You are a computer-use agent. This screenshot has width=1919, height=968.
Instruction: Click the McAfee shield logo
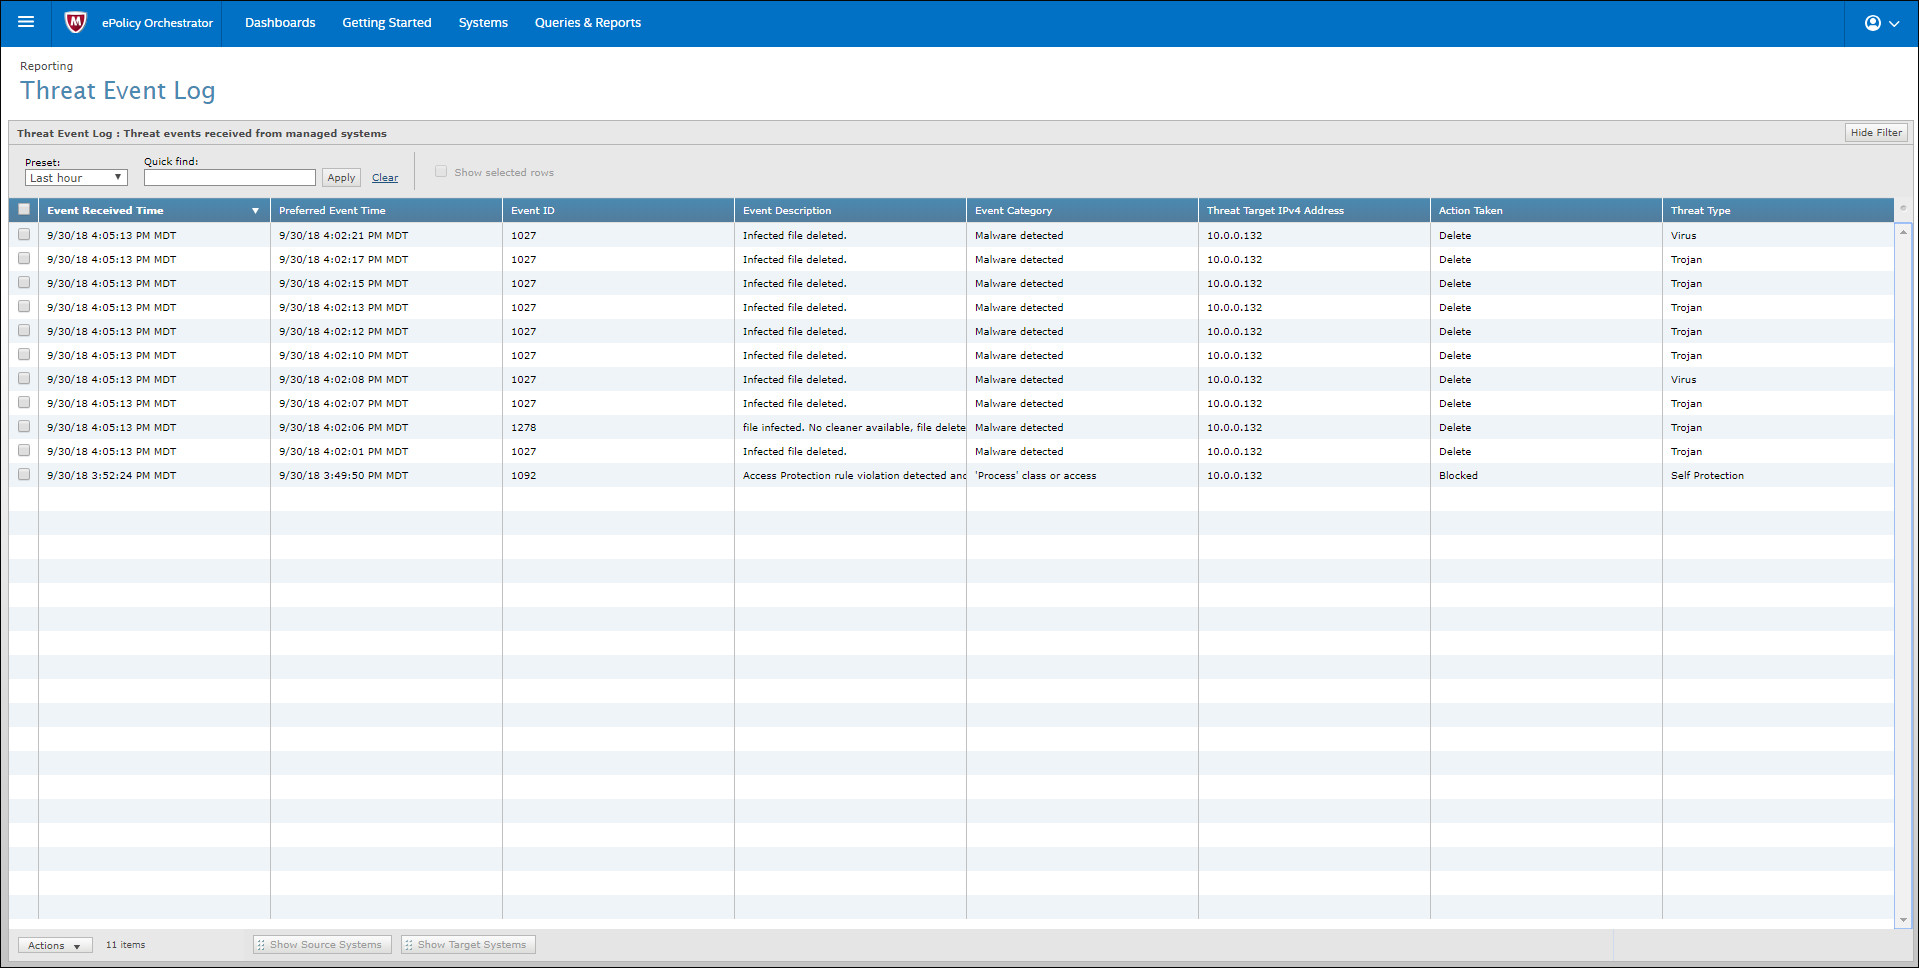75,22
